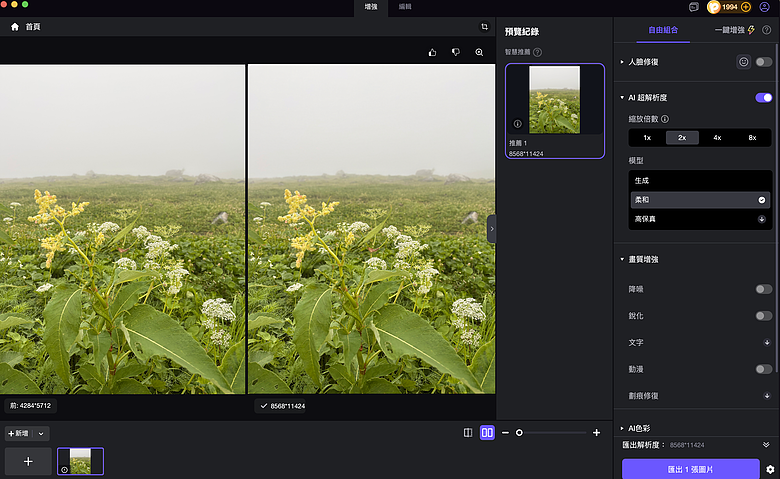Open help for 智慧推薦
Viewport: 780px width, 479px height.
537,52
